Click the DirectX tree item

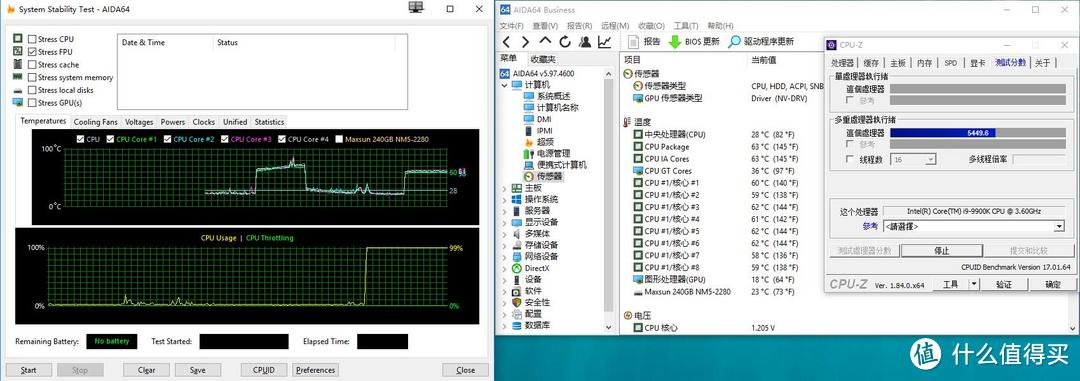click(x=530, y=268)
